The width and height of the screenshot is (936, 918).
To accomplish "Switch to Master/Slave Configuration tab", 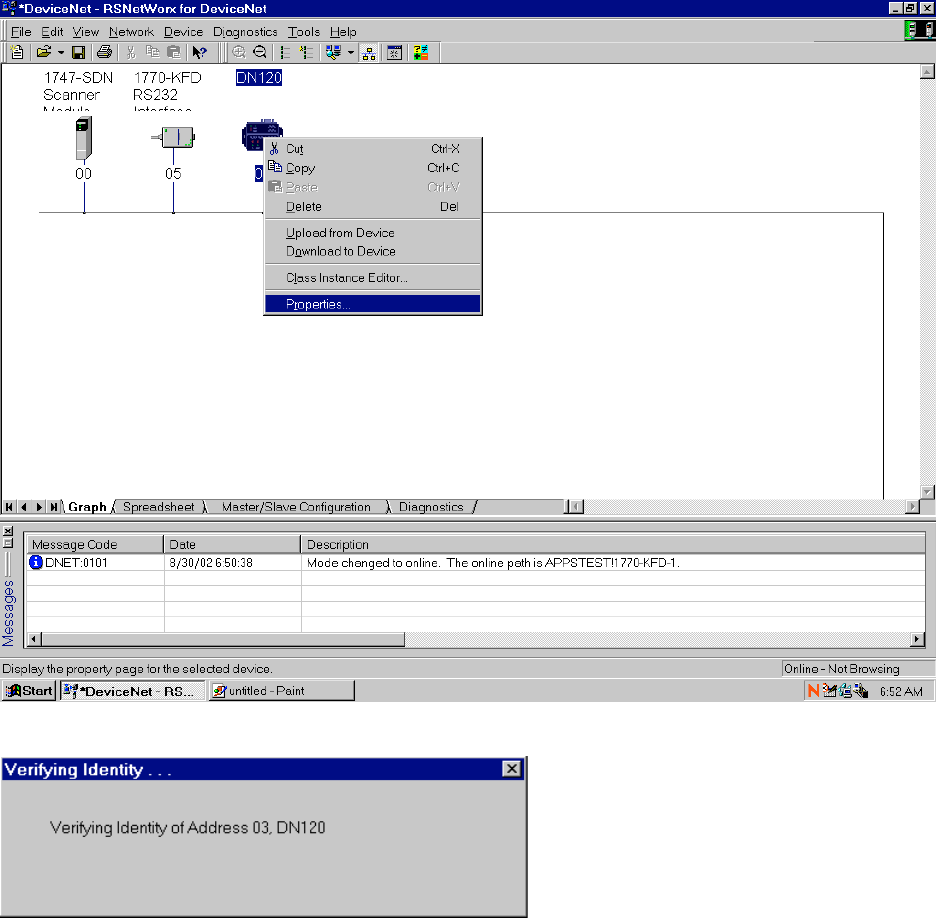I will pyautogui.click(x=296, y=507).
